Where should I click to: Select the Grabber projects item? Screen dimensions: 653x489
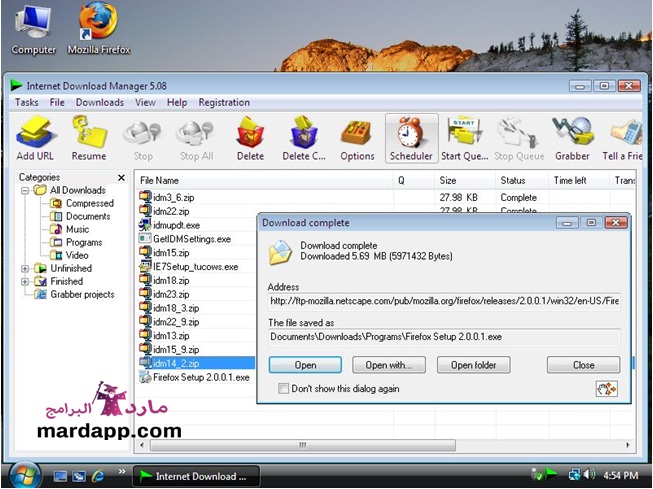[x=75, y=294]
